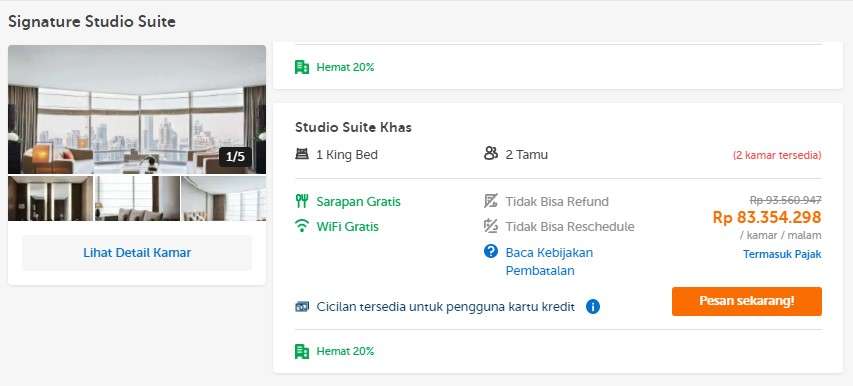Open the blue installment info icon
Image resolution: width=853 pixels, height=386 pixels.
(x=593, y=307)
